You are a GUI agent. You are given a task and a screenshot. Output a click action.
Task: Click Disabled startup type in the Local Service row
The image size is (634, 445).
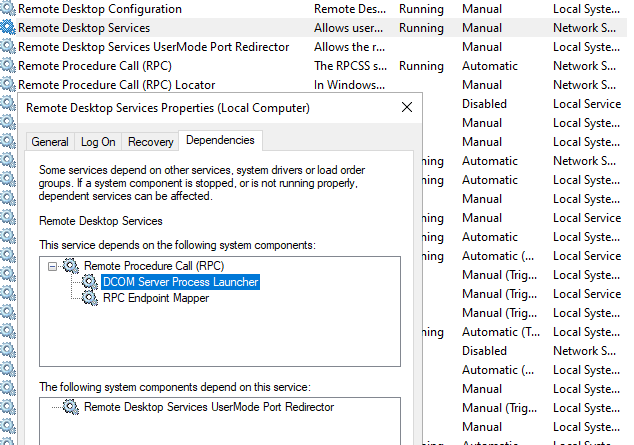484,104
